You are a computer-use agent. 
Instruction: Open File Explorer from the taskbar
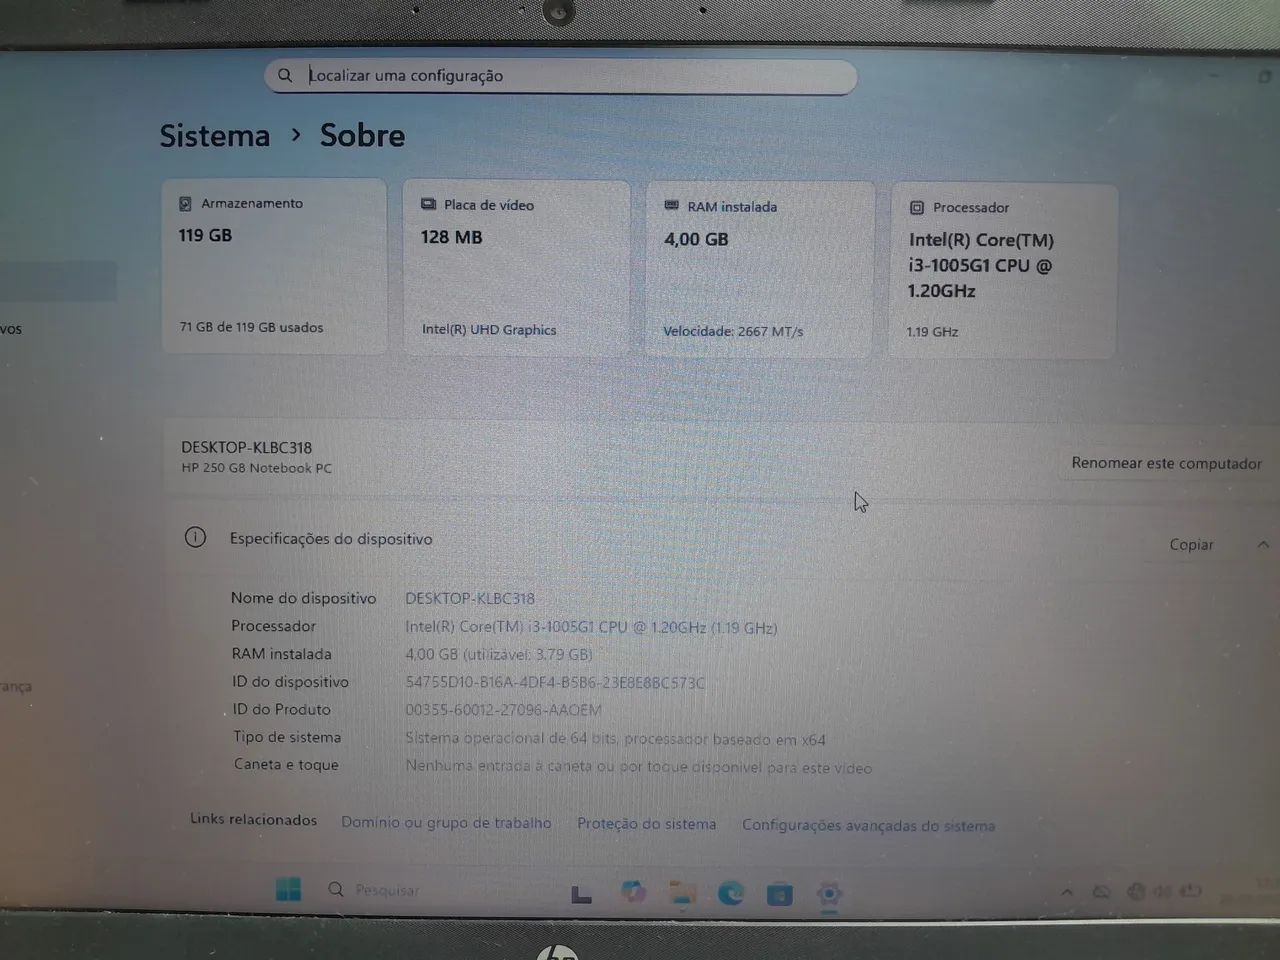point(683,893)
